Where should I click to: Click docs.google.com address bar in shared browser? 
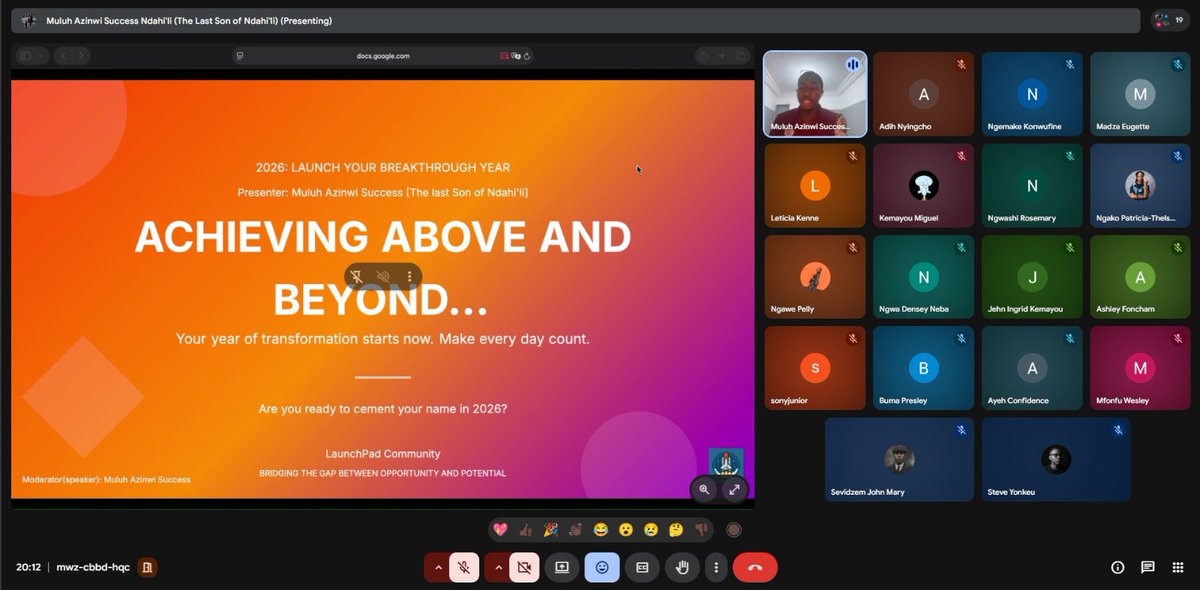(x=383, y=56)
